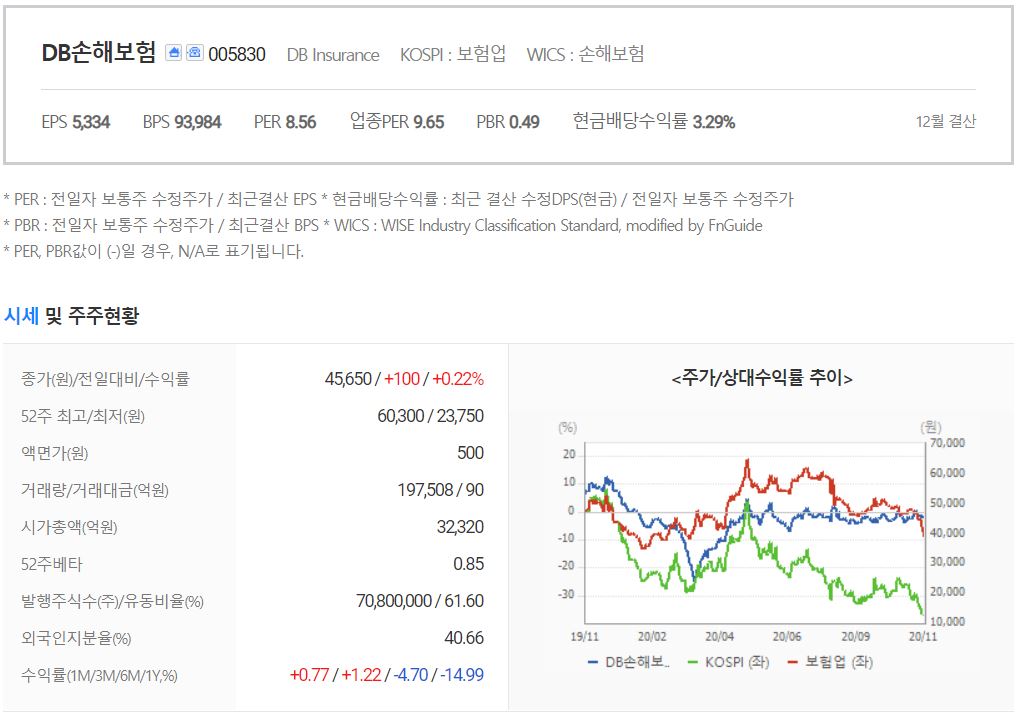The height and width of the screenshot is (713, 1018).
Task: Click the closing price 45,650
Action: pyautogui.click(x=349, y=379)
